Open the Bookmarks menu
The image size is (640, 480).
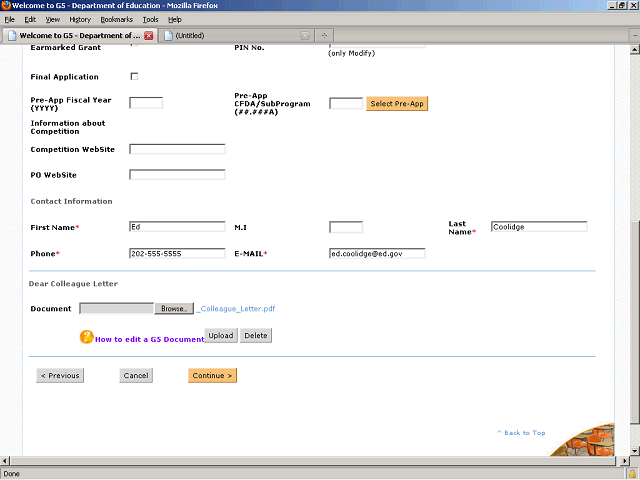pos(117,19)
